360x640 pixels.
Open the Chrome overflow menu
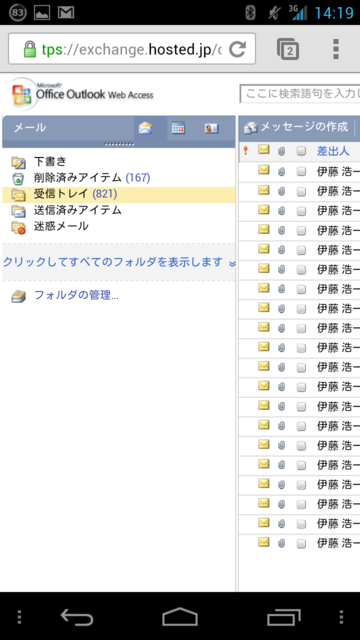(336, 49)
